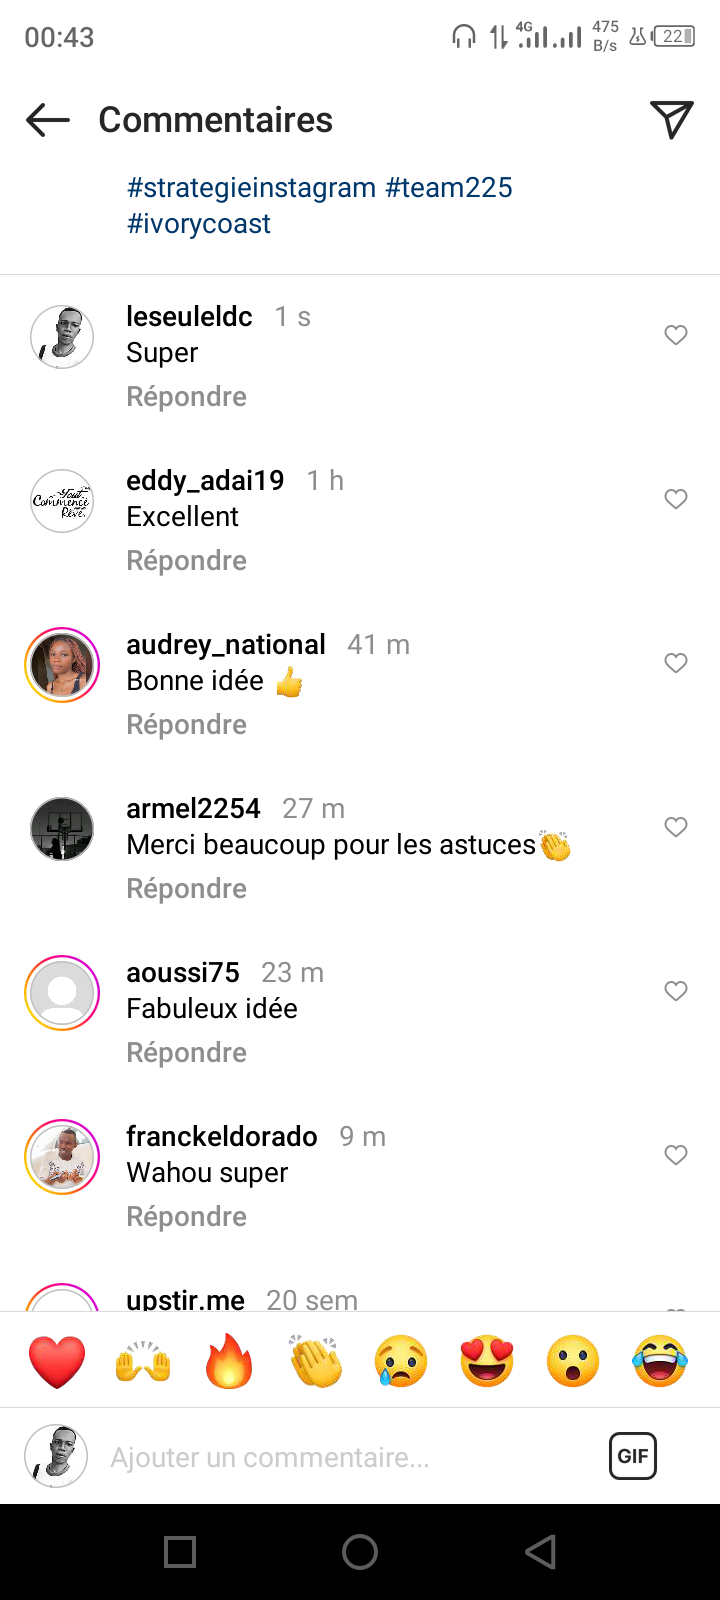Screen dimensions: 720x1600
Task: Like leseuleldc's comment "Super"
Action: [x=676, y=335]
